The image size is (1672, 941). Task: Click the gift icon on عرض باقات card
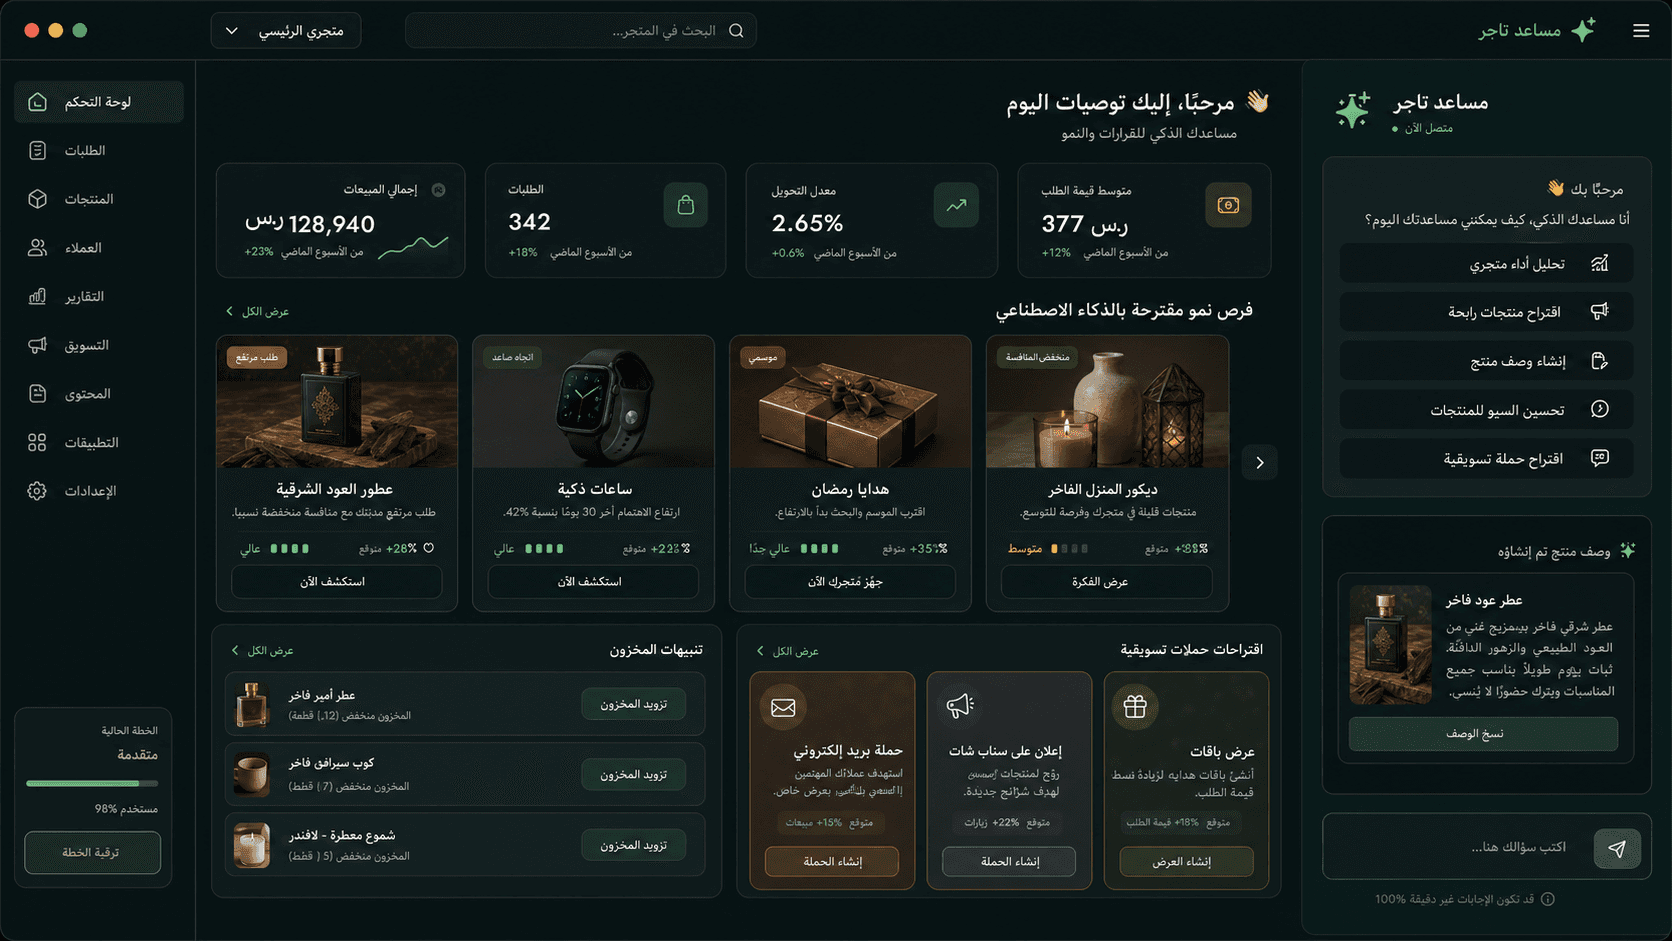(x=1135, y=707)
